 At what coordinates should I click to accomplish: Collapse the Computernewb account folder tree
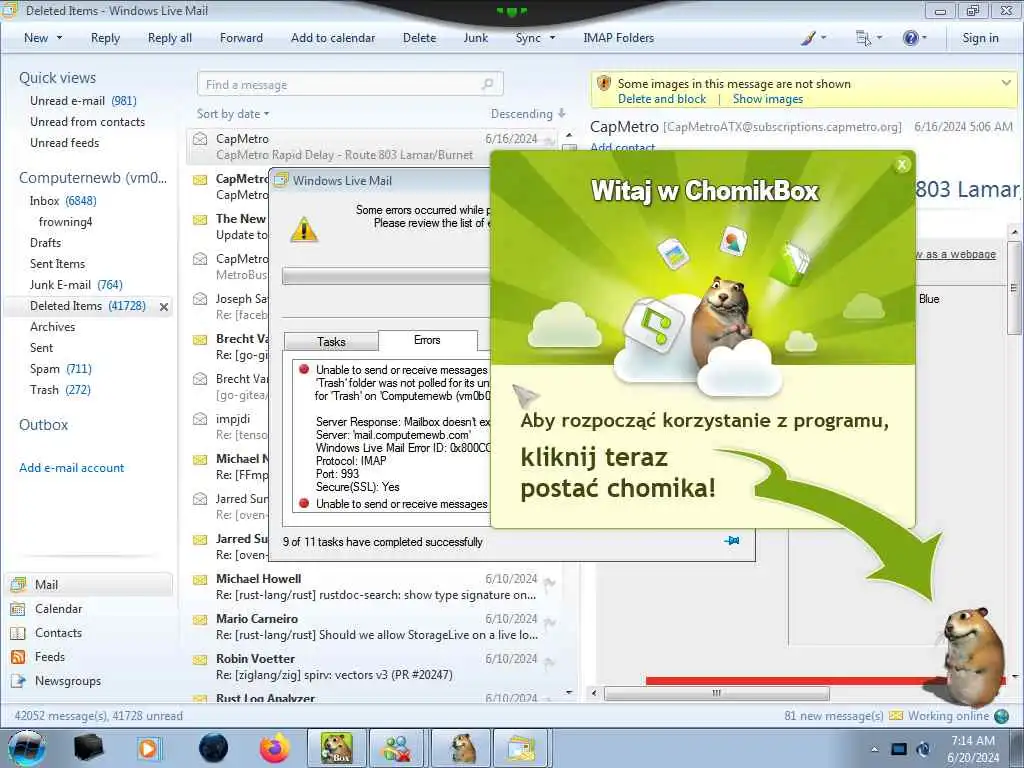[93, 178]
